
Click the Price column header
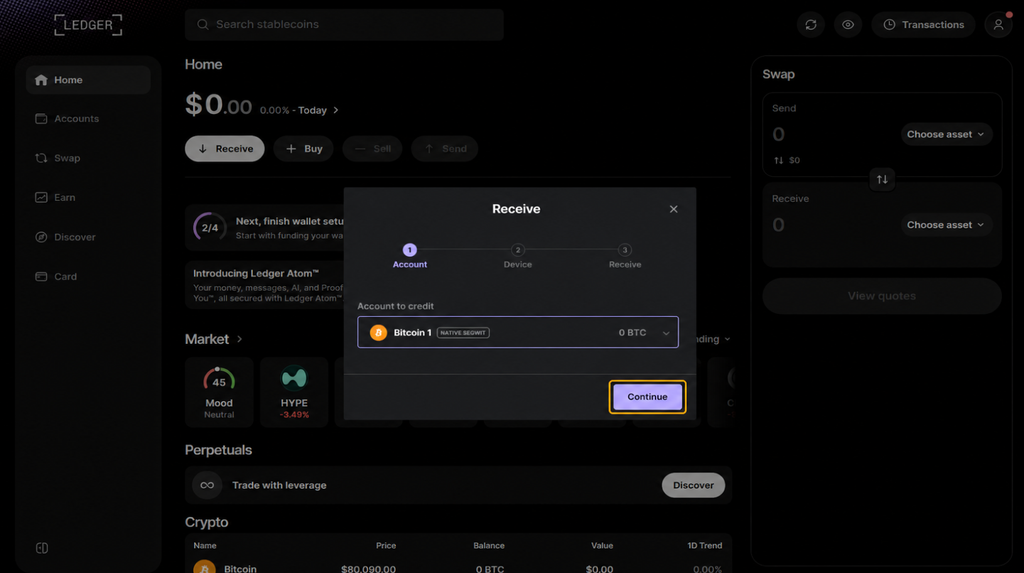tap(385, 546)
